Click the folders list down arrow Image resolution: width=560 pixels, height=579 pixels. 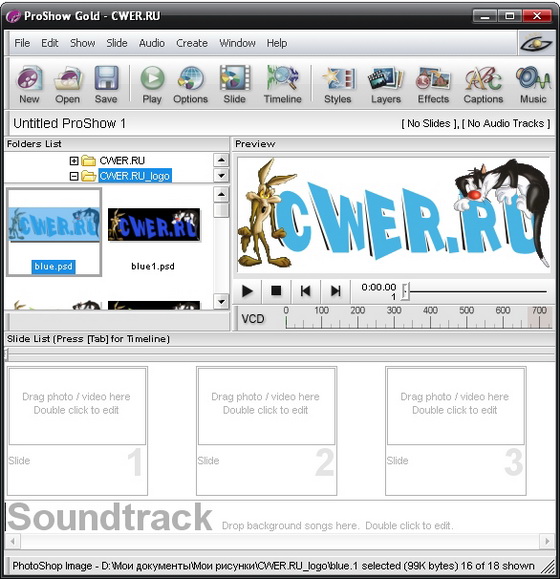(x=221, y=175)
